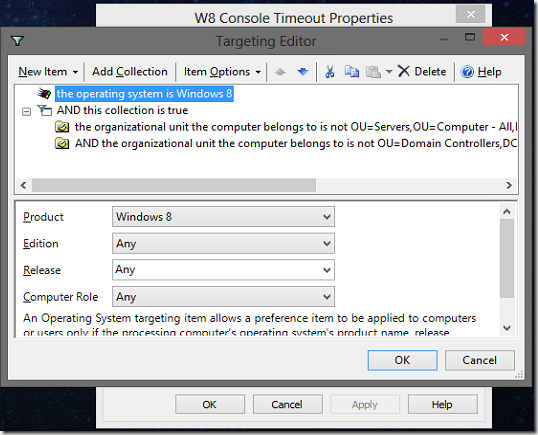Viewport: 538px width, 435px height.
Task: Click Help in W8 Console Timeout Properties
Action: pyautogui.click(x=443, y=404)
